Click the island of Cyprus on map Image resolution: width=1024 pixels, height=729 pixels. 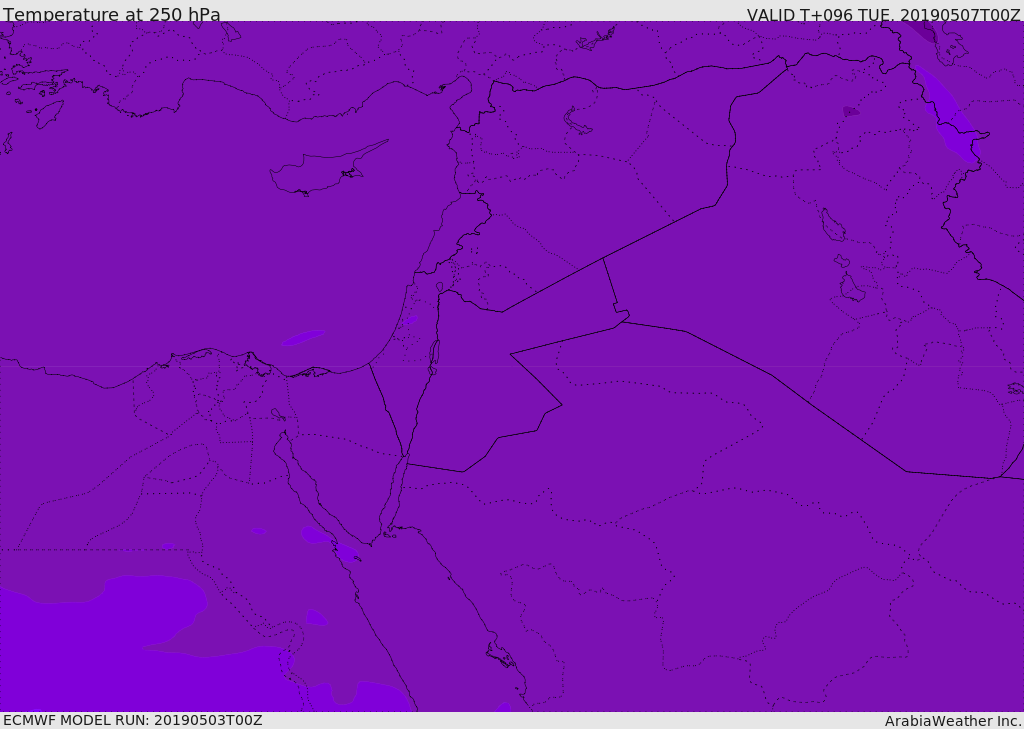pyautogui.click(x=327, y=169)
